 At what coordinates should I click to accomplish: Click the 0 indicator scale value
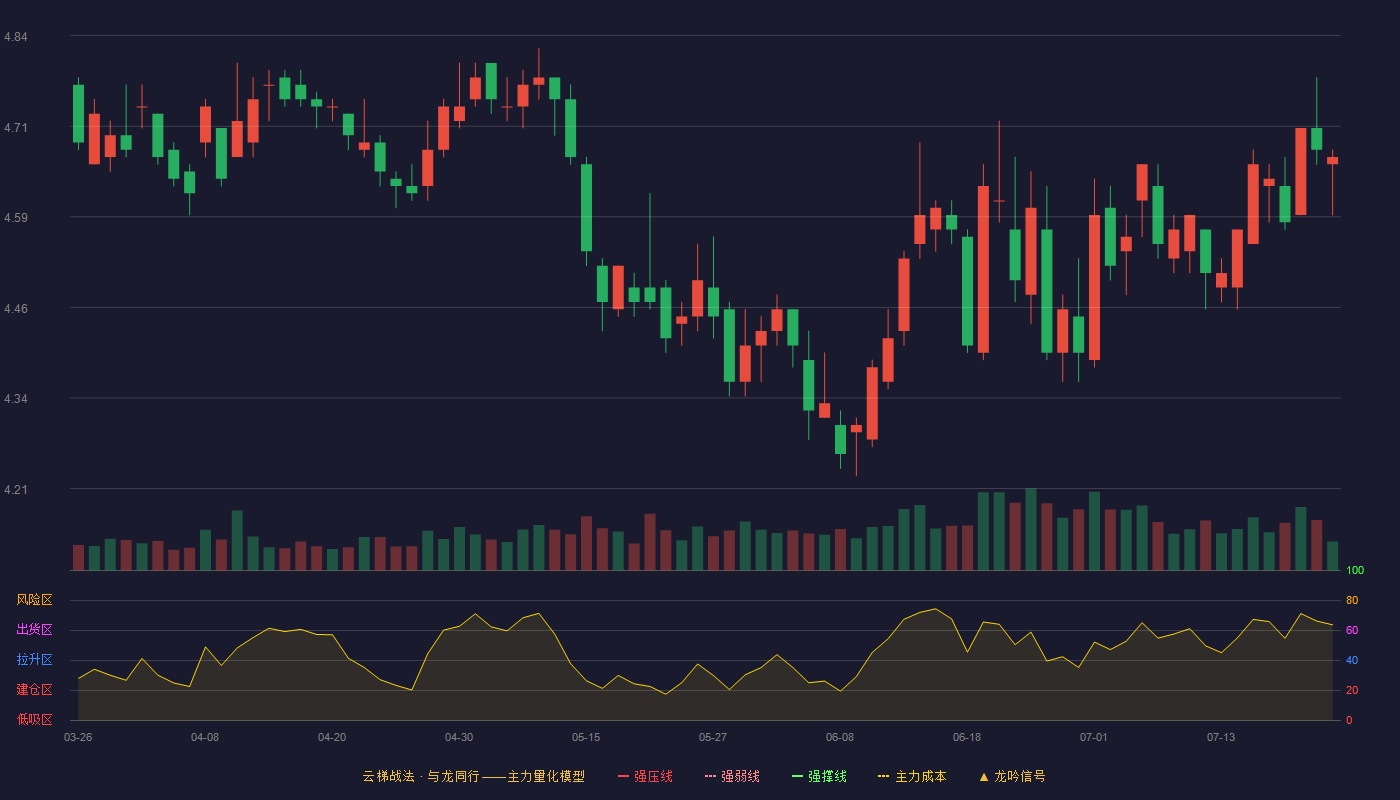pyautogui.click(x=1349, y=721)
